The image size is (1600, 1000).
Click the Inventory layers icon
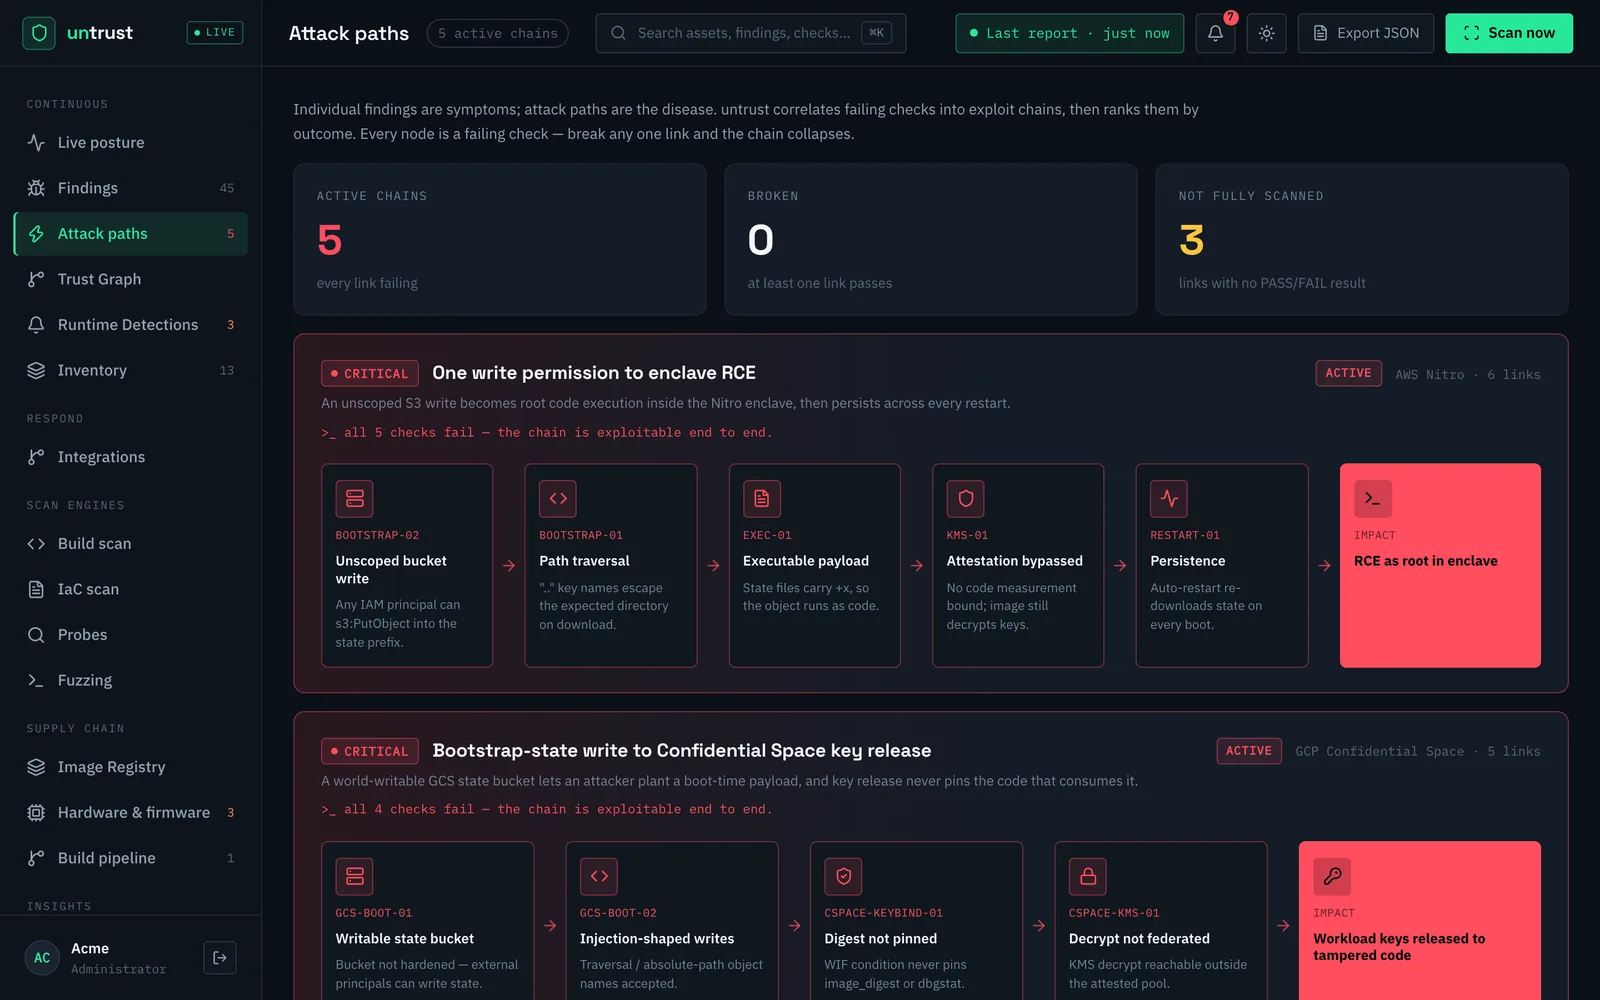point(36,370)
